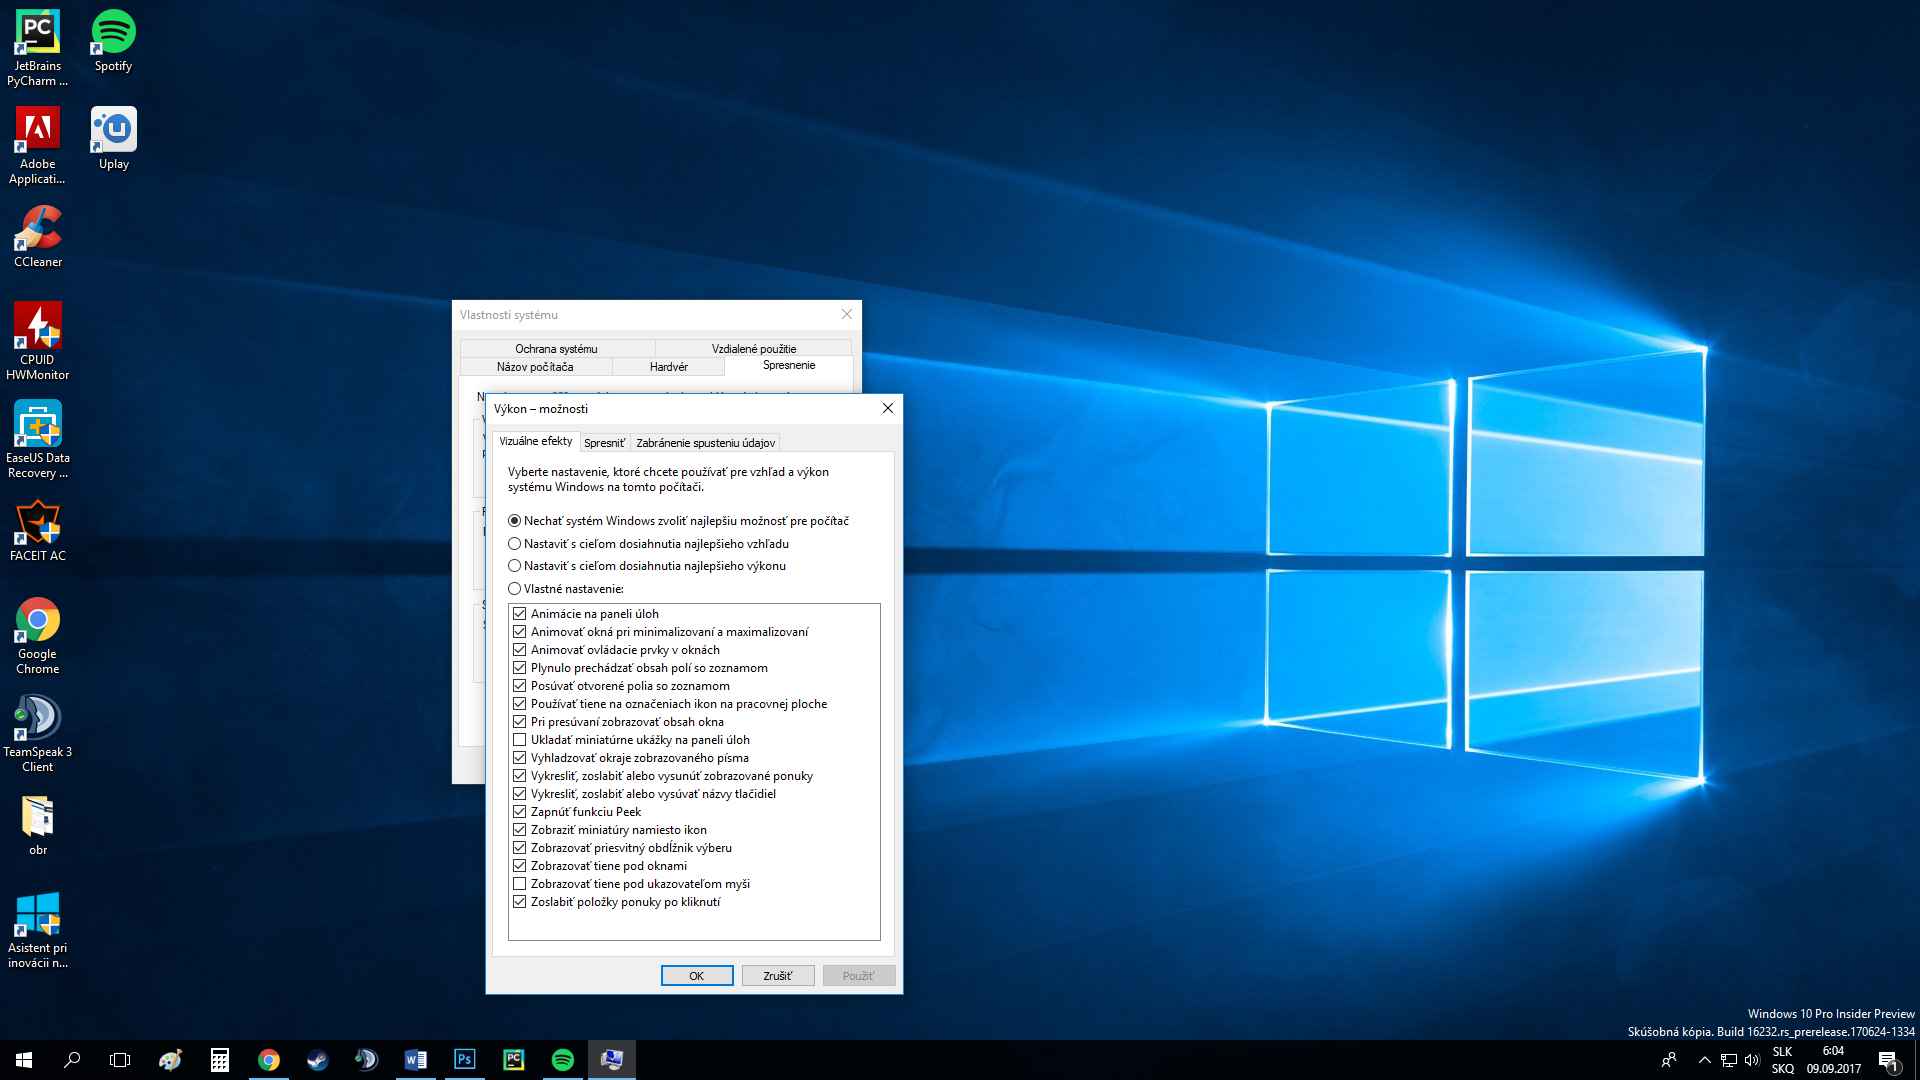
Task: Open Google Chrome desktop icon
Action: point(38,635)
